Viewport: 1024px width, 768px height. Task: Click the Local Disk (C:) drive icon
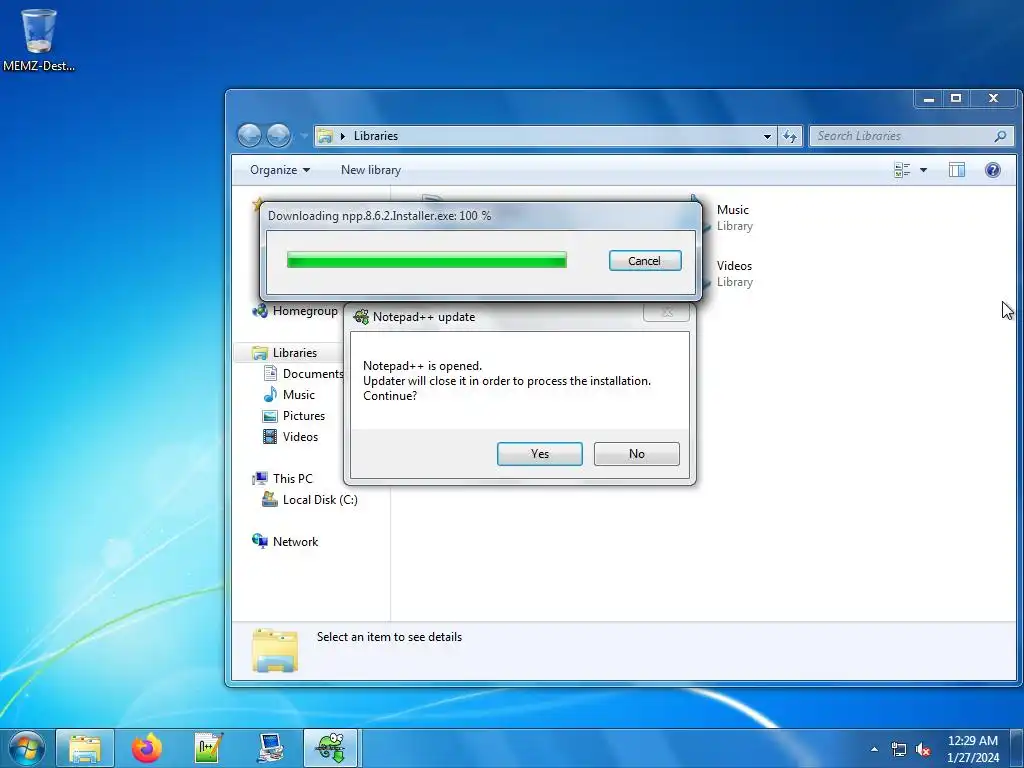[270, 500]
